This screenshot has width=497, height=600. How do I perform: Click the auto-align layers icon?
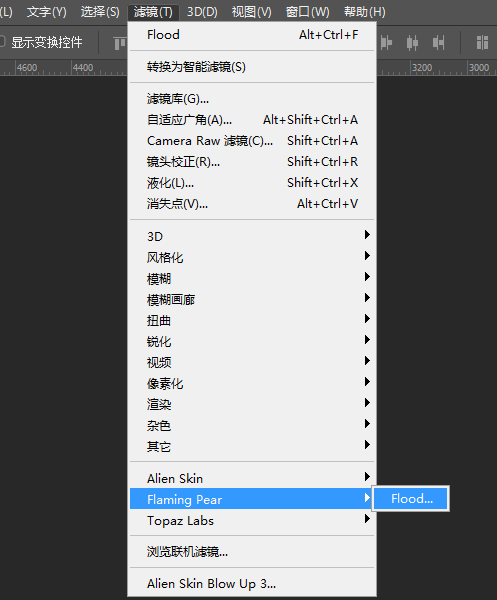(x=482, y=42)
